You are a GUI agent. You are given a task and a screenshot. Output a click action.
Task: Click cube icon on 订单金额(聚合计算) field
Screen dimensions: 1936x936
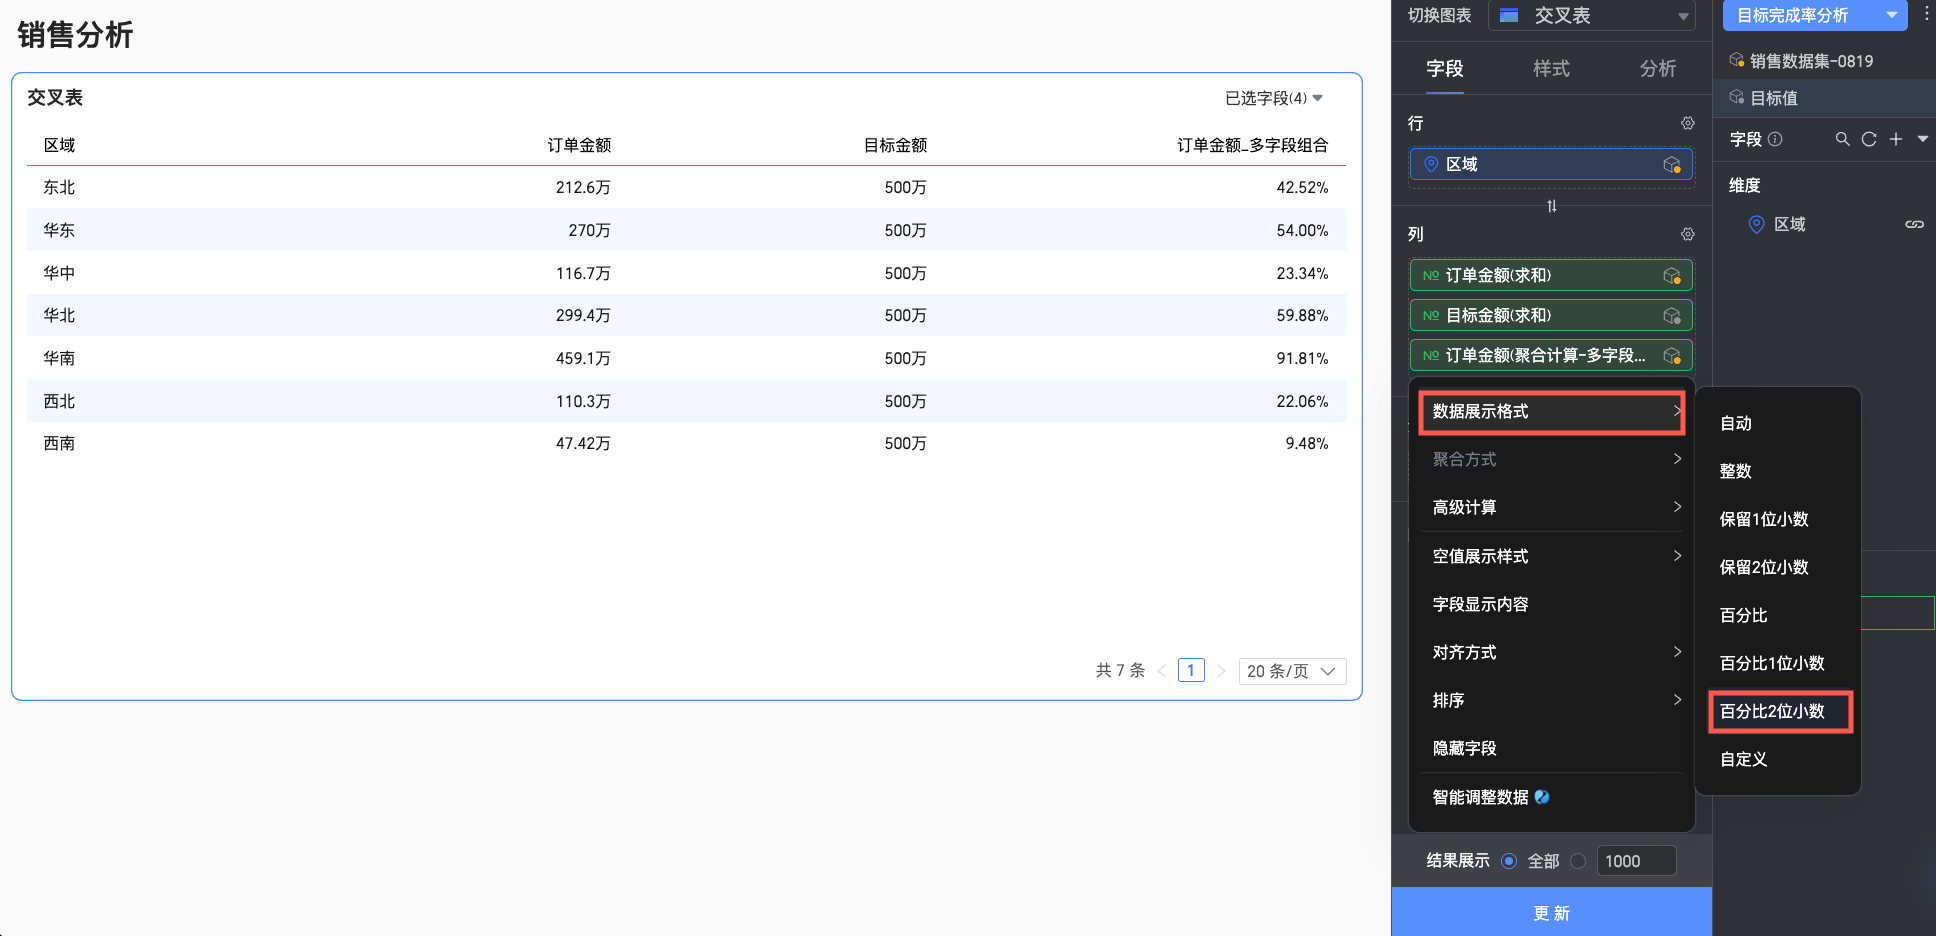click(1671, 355)
